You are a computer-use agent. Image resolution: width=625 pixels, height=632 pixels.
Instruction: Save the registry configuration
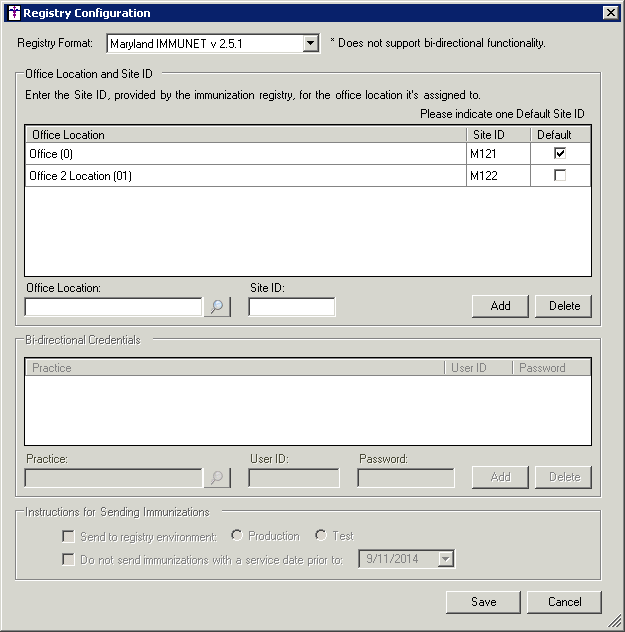(x=484, y=601)
